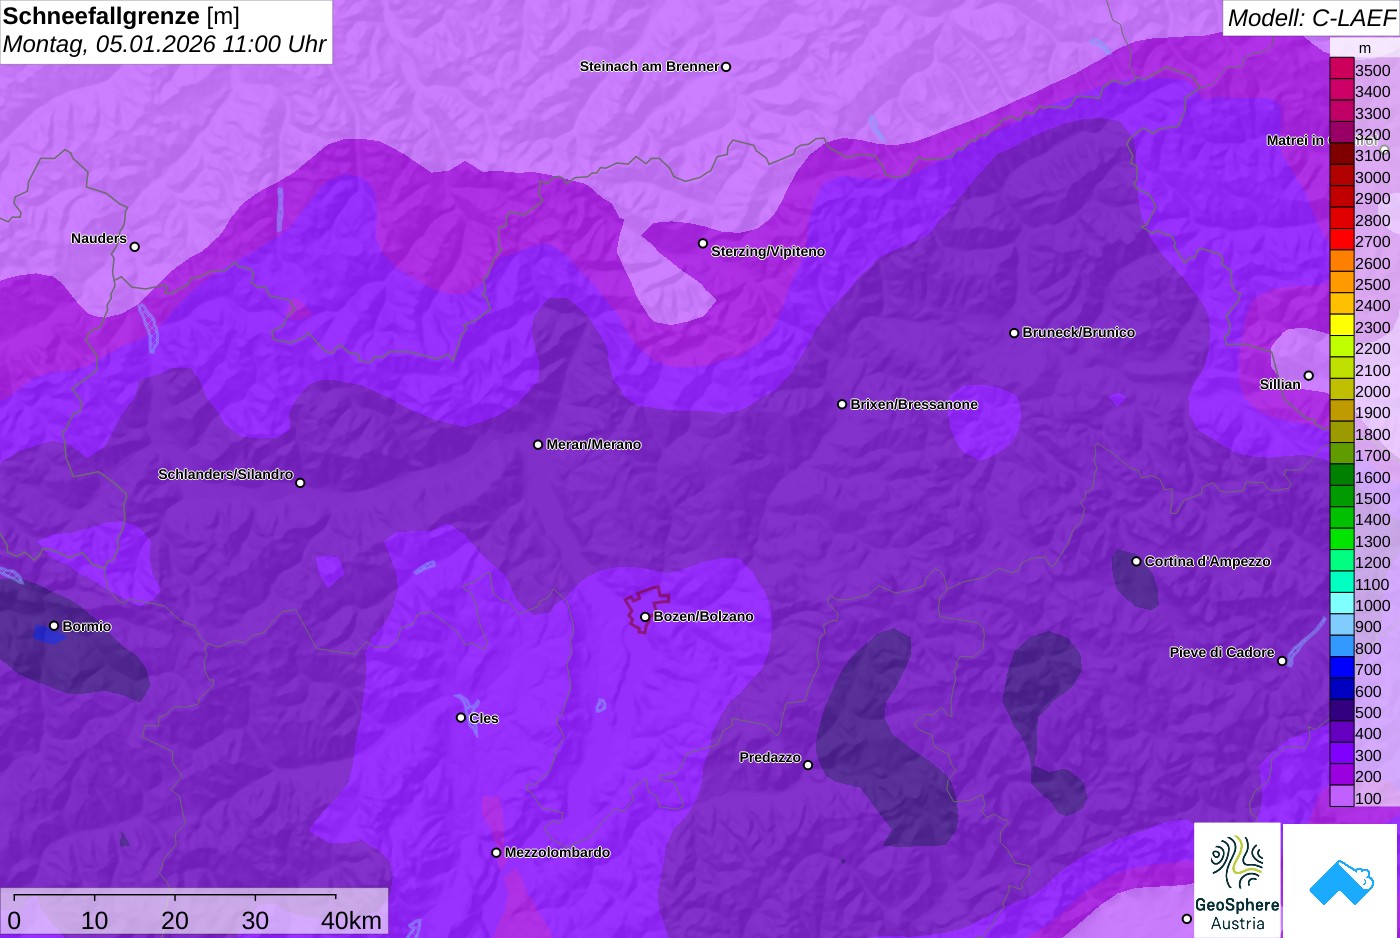
Task: Click the Schneefallgrenze [m] title
Action: (121, 16)
